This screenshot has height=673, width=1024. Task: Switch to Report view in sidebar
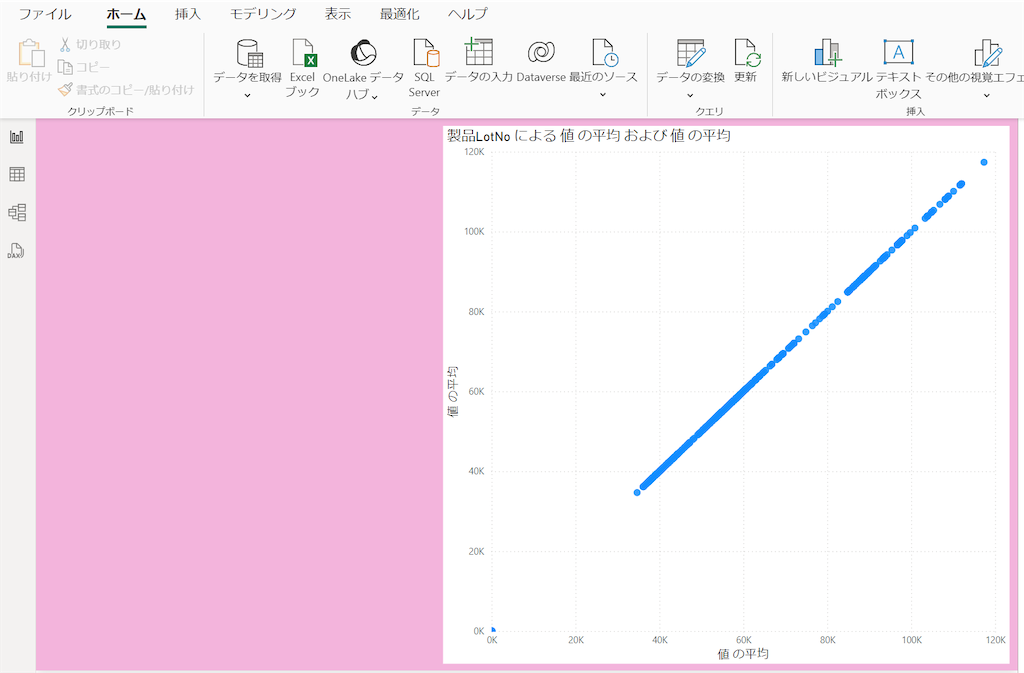[17, 136]
